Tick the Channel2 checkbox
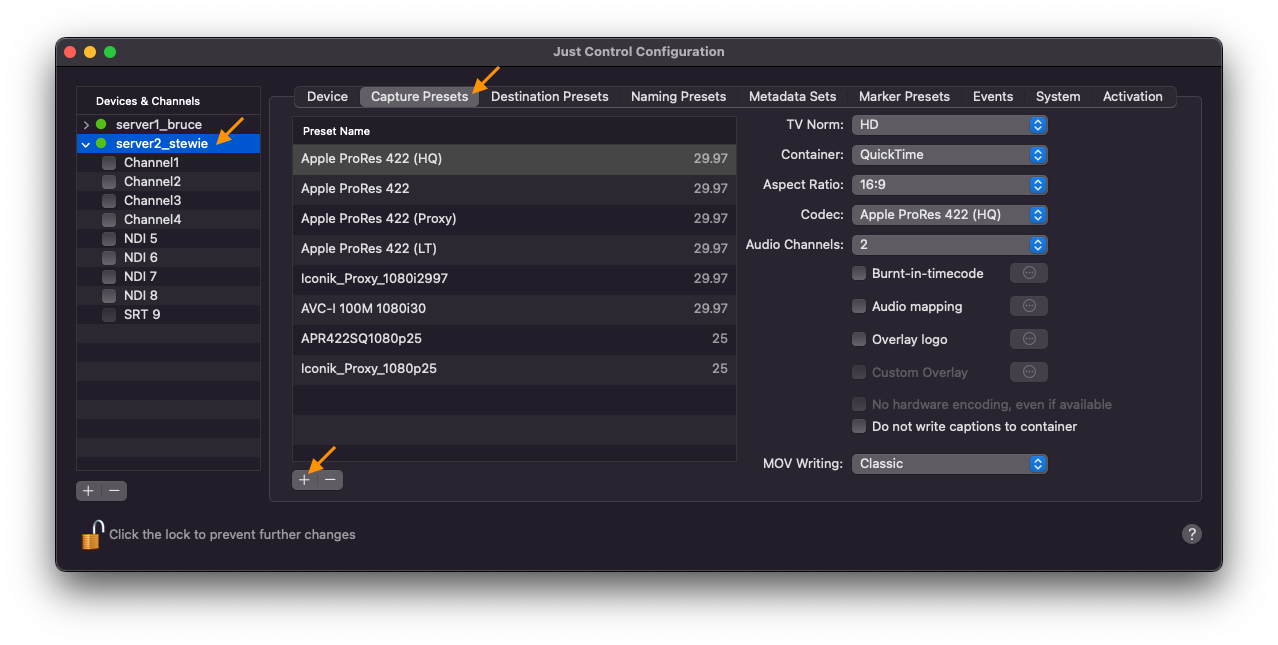The width and height of the screenshot is (1278, 645). point(109,182)
